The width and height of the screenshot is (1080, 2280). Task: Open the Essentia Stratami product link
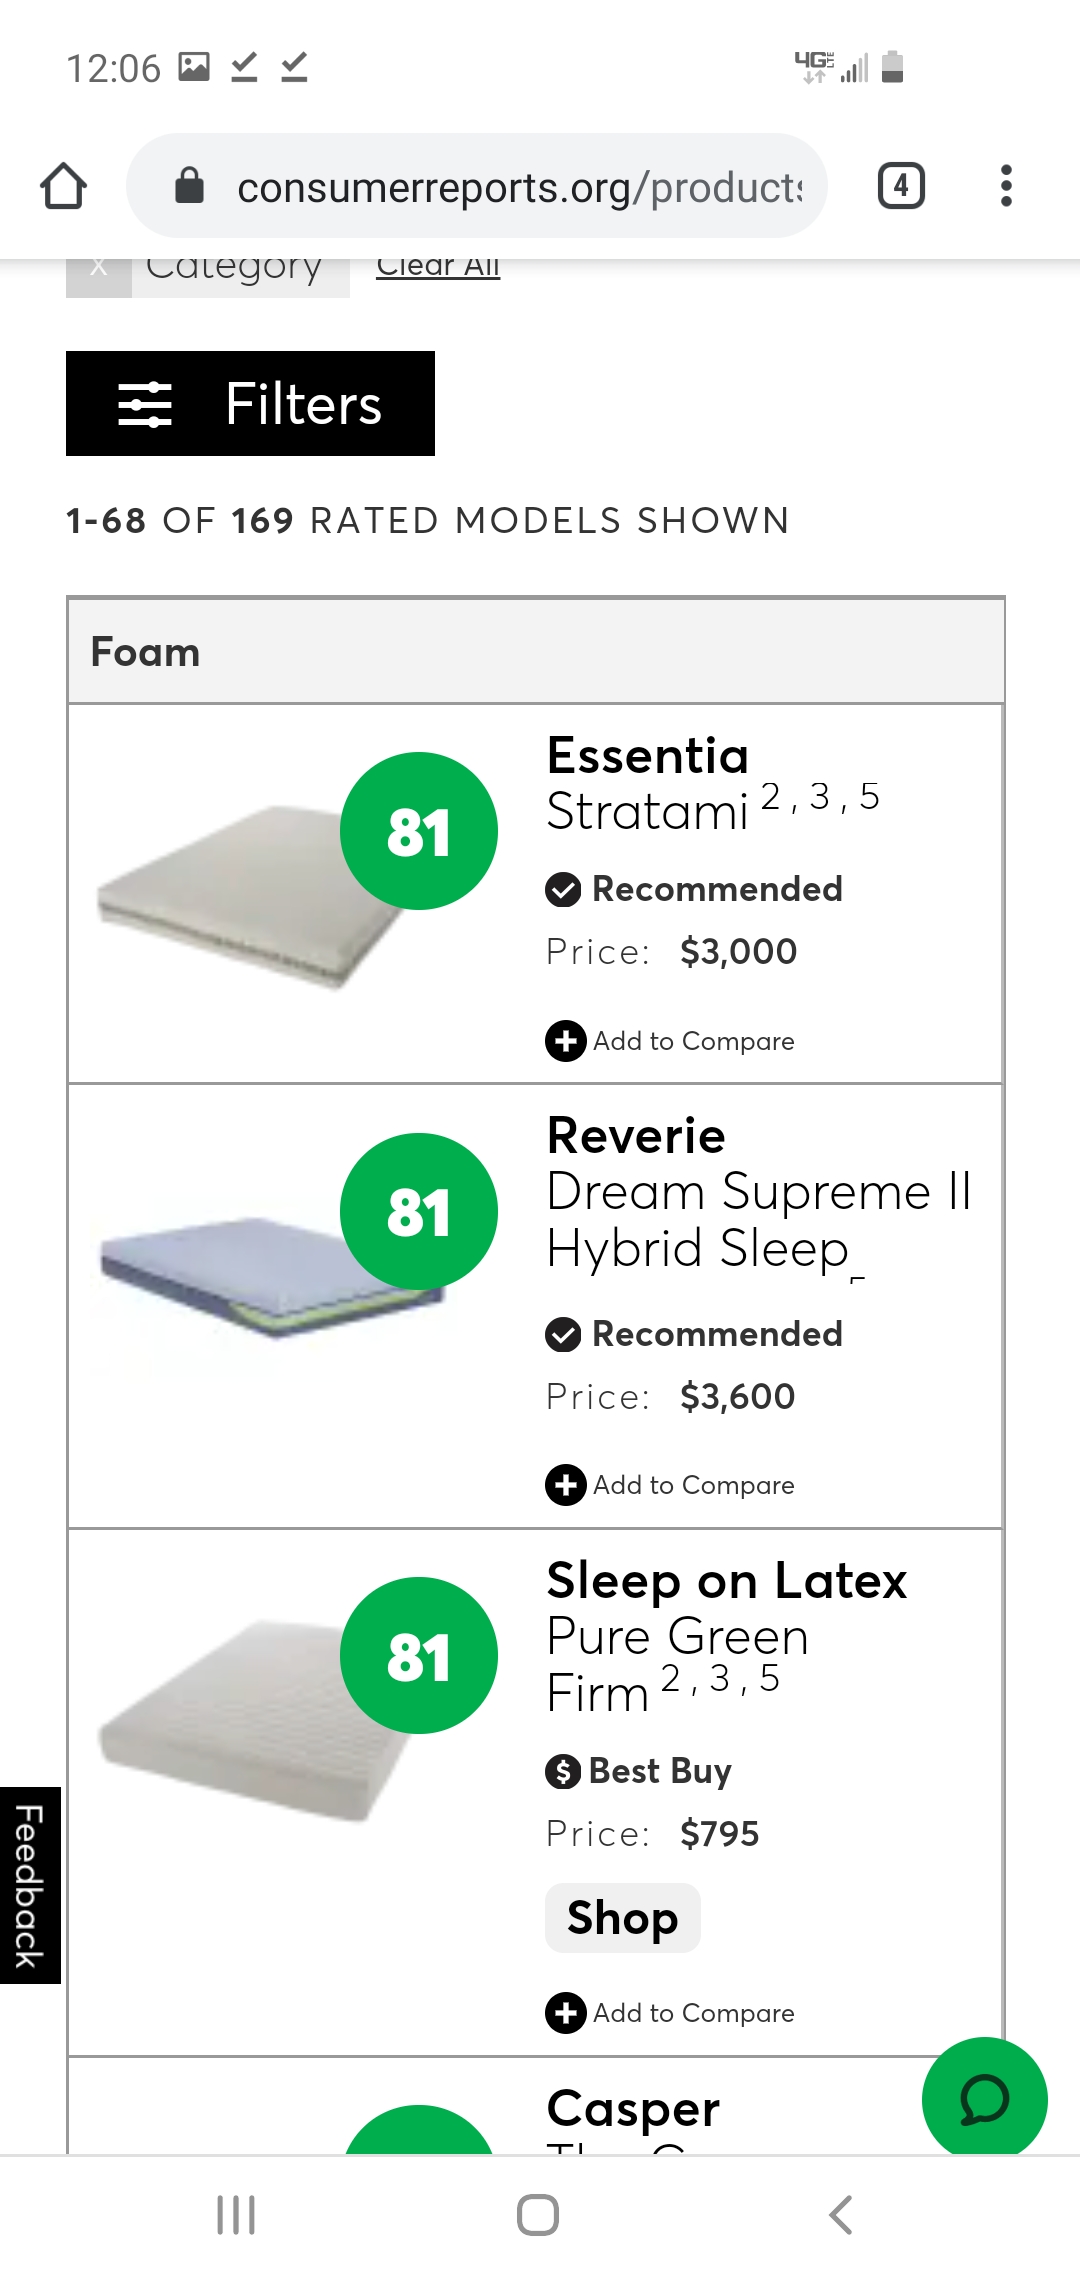(x=648, y=784)
